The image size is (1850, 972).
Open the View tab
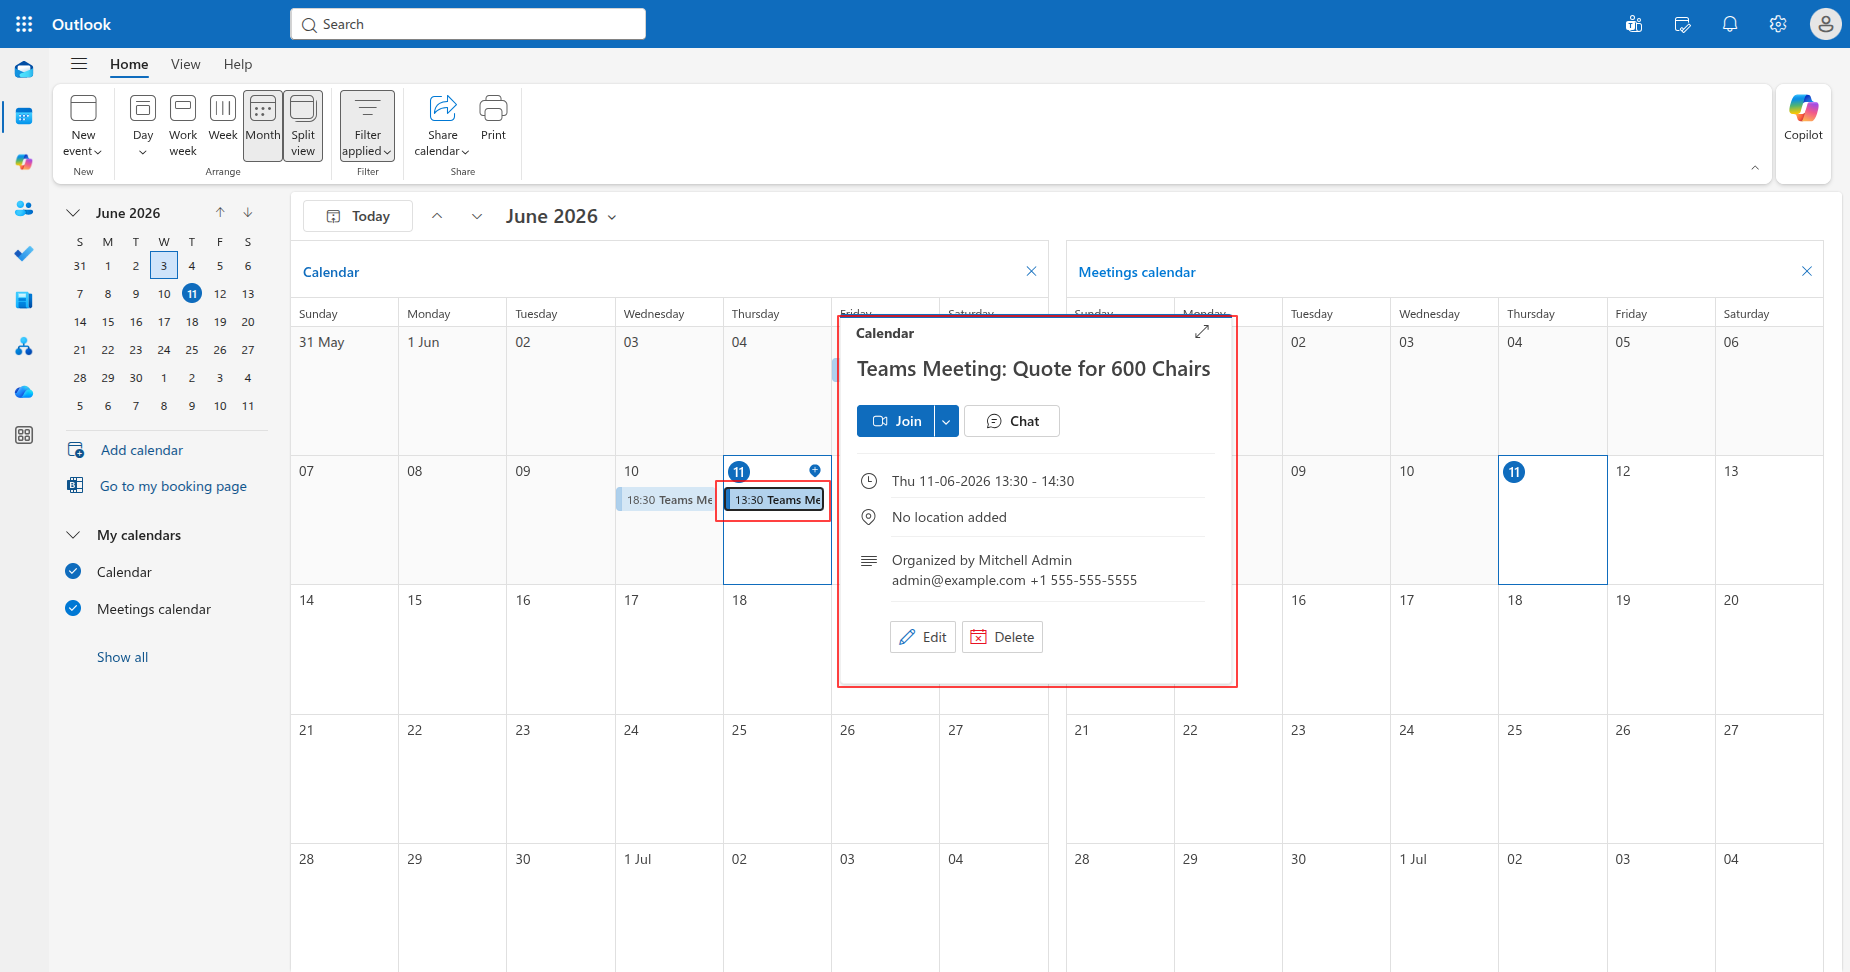click(185, 64)
